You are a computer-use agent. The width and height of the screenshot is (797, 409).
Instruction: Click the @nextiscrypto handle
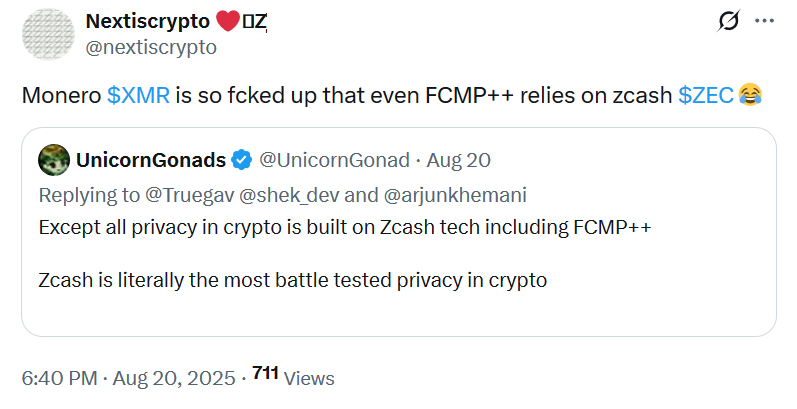(150, 46)
